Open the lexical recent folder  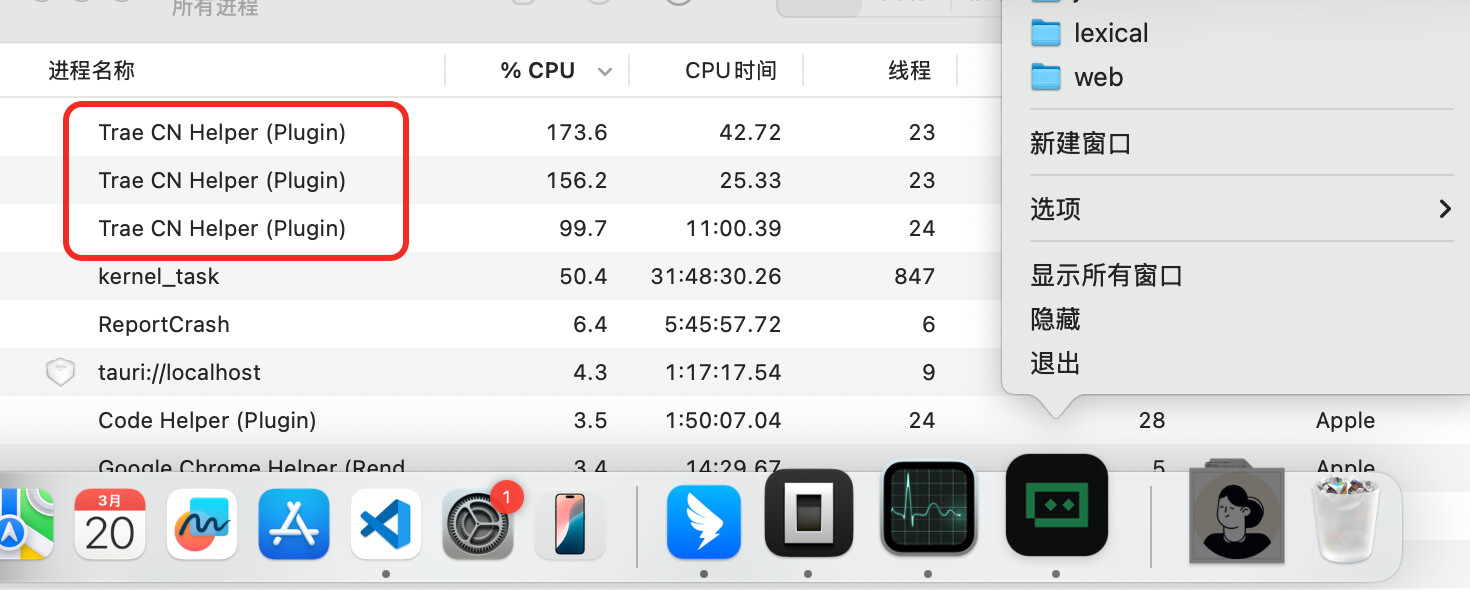pyautogui.click(x=1110, y=33)
